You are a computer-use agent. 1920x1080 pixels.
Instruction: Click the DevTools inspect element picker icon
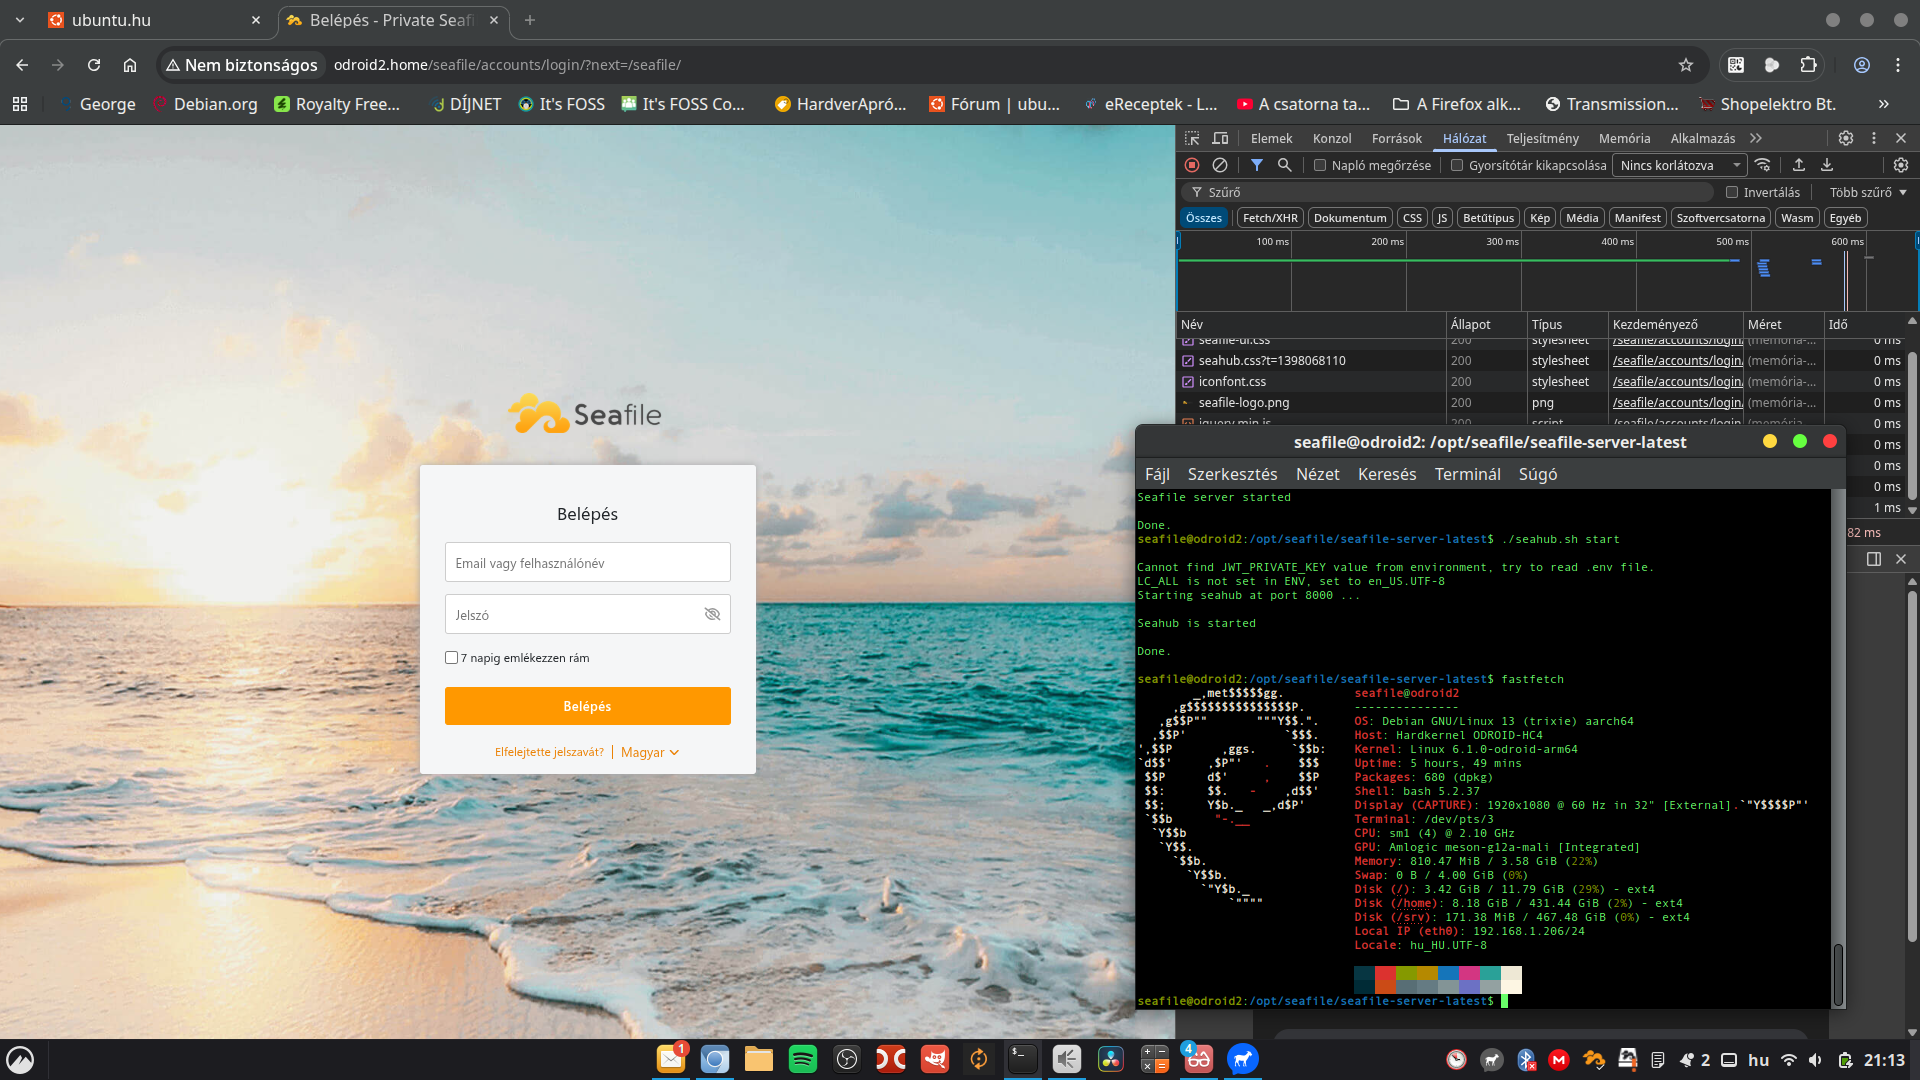[1192, 138]
